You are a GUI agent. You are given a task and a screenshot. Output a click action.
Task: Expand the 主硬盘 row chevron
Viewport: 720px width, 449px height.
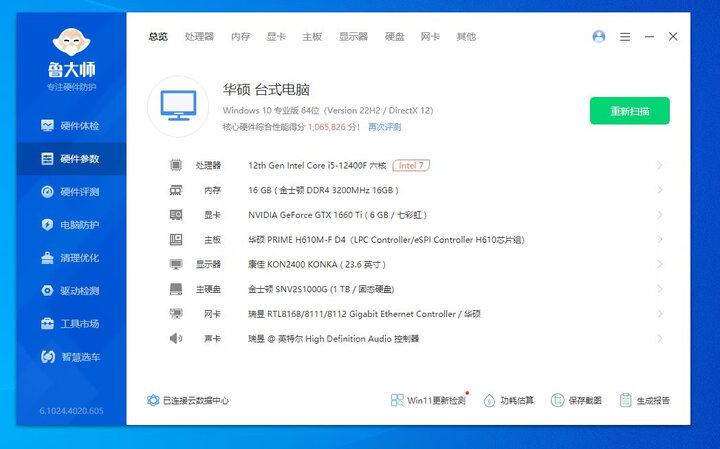pyautogui.click(x=660, y=289)
